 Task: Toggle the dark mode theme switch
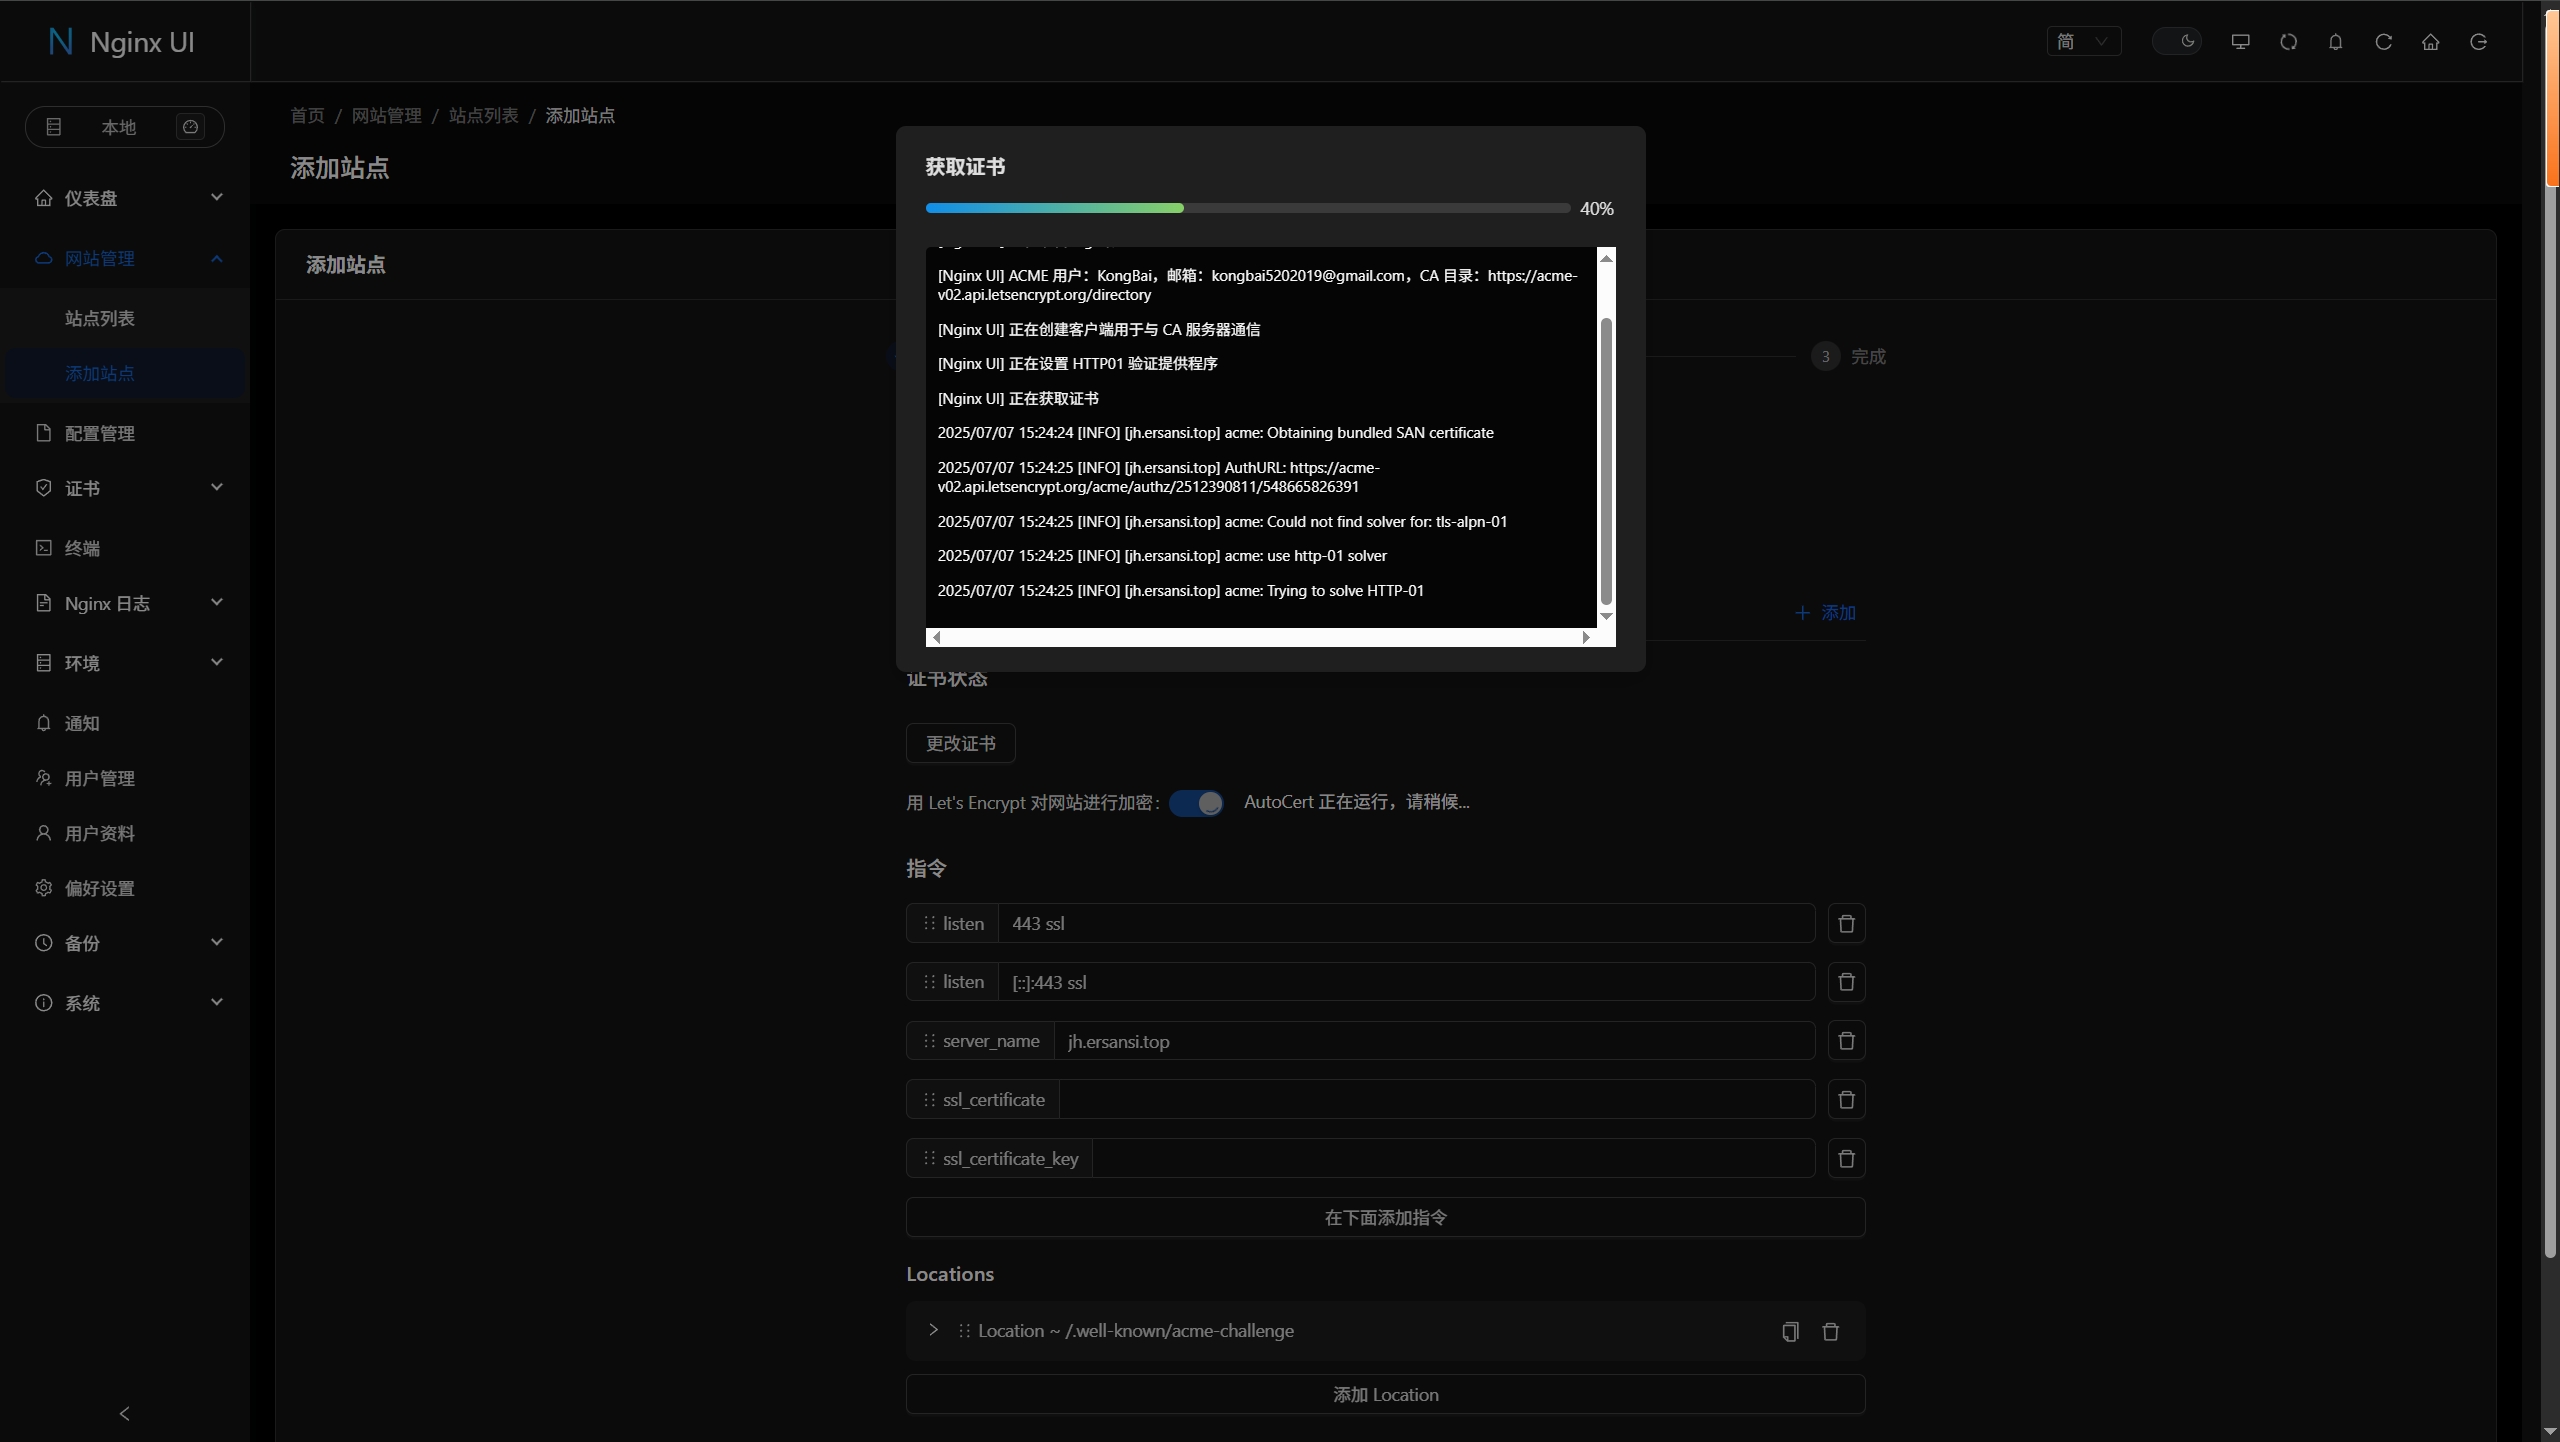click(x=2177, y=41)
